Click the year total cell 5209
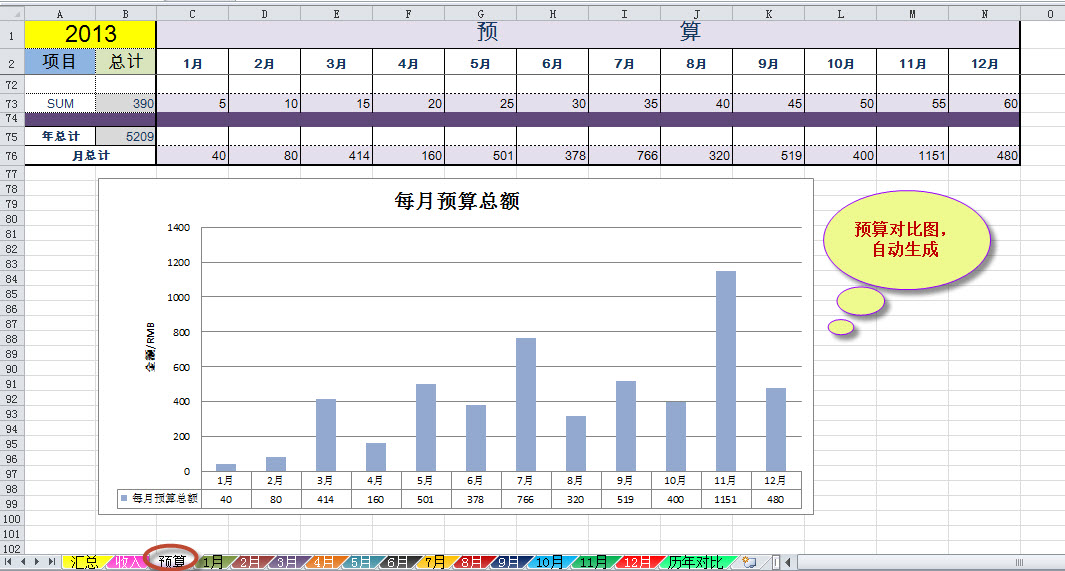This screenshot has width=1065, height=571. click(x=126, y=136)
